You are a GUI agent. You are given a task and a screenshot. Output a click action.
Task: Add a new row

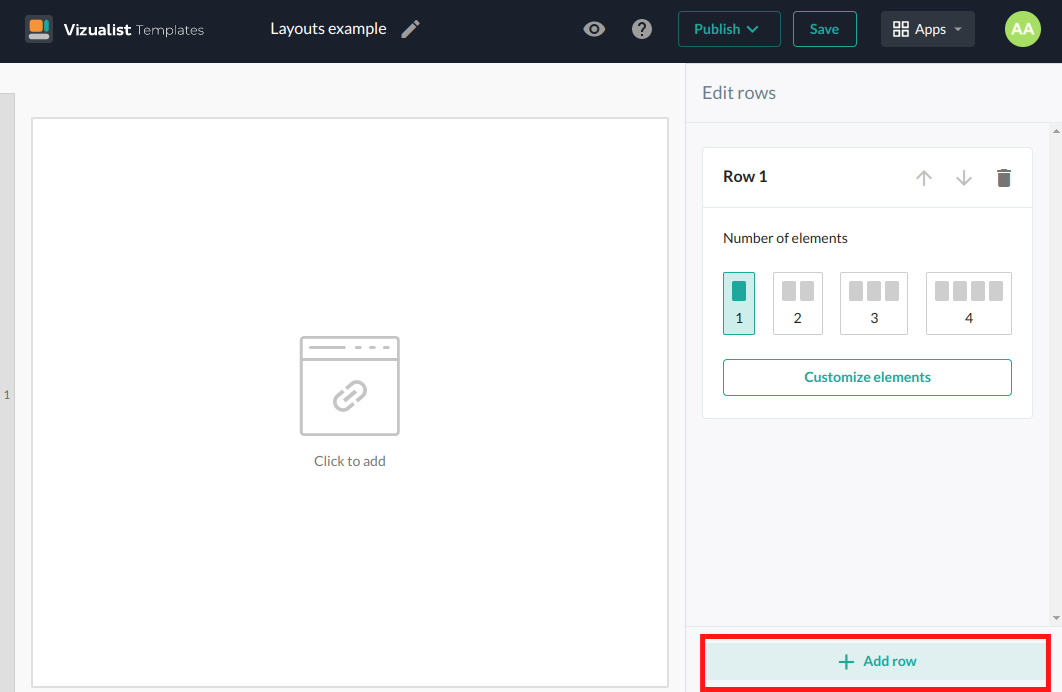[x=876, y=661]
